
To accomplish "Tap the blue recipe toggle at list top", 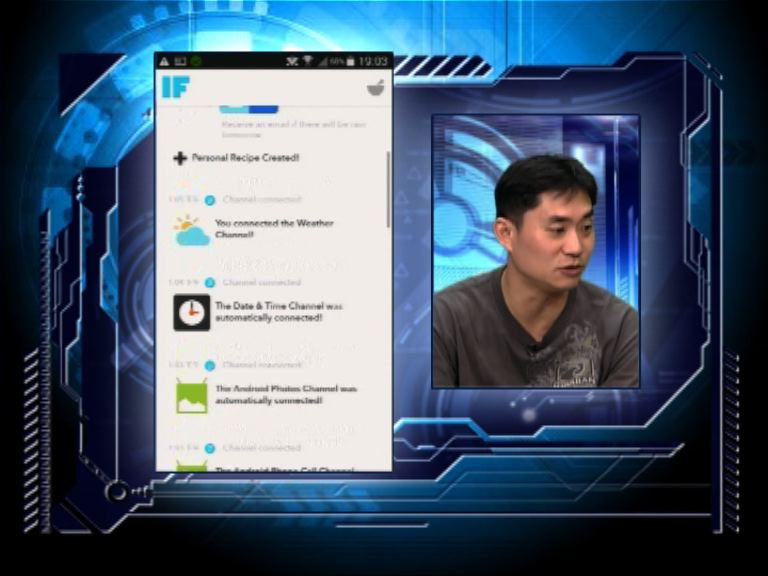I will [249, 109].
